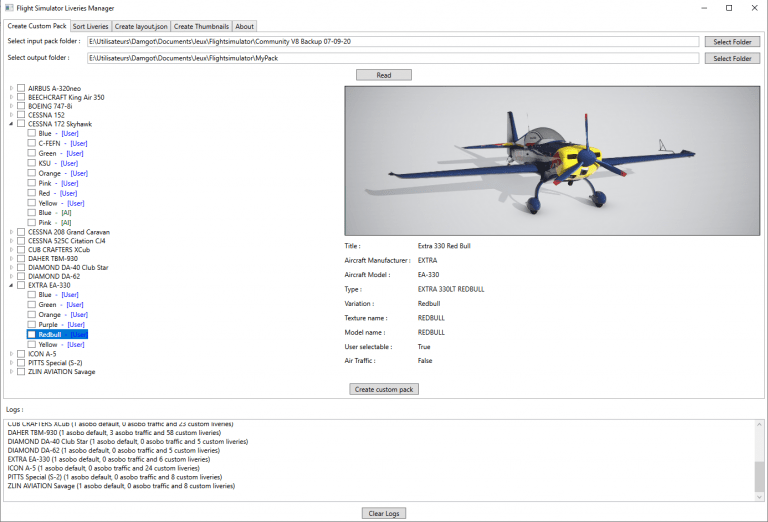Click the Extra 330 Red Bull preview image
The height and width of the screenshot is (522, 768).
tap(552, 161)
